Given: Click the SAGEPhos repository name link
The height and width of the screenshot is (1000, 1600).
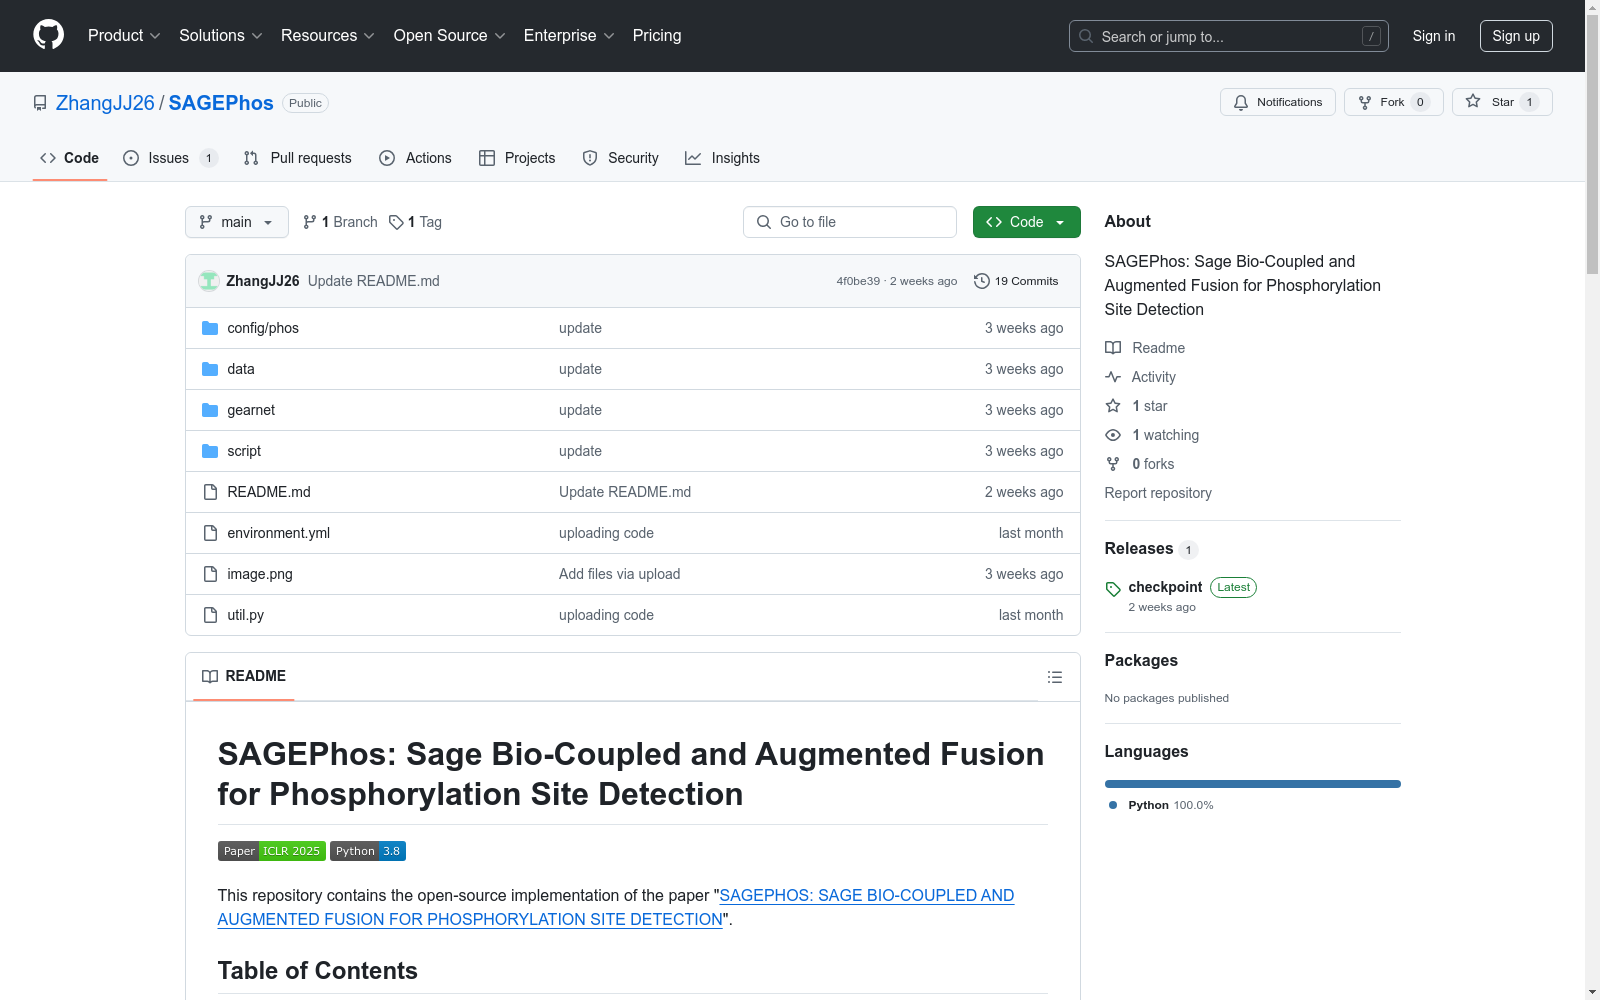Looking at the screenshot, I should click(x=221, y=103).
